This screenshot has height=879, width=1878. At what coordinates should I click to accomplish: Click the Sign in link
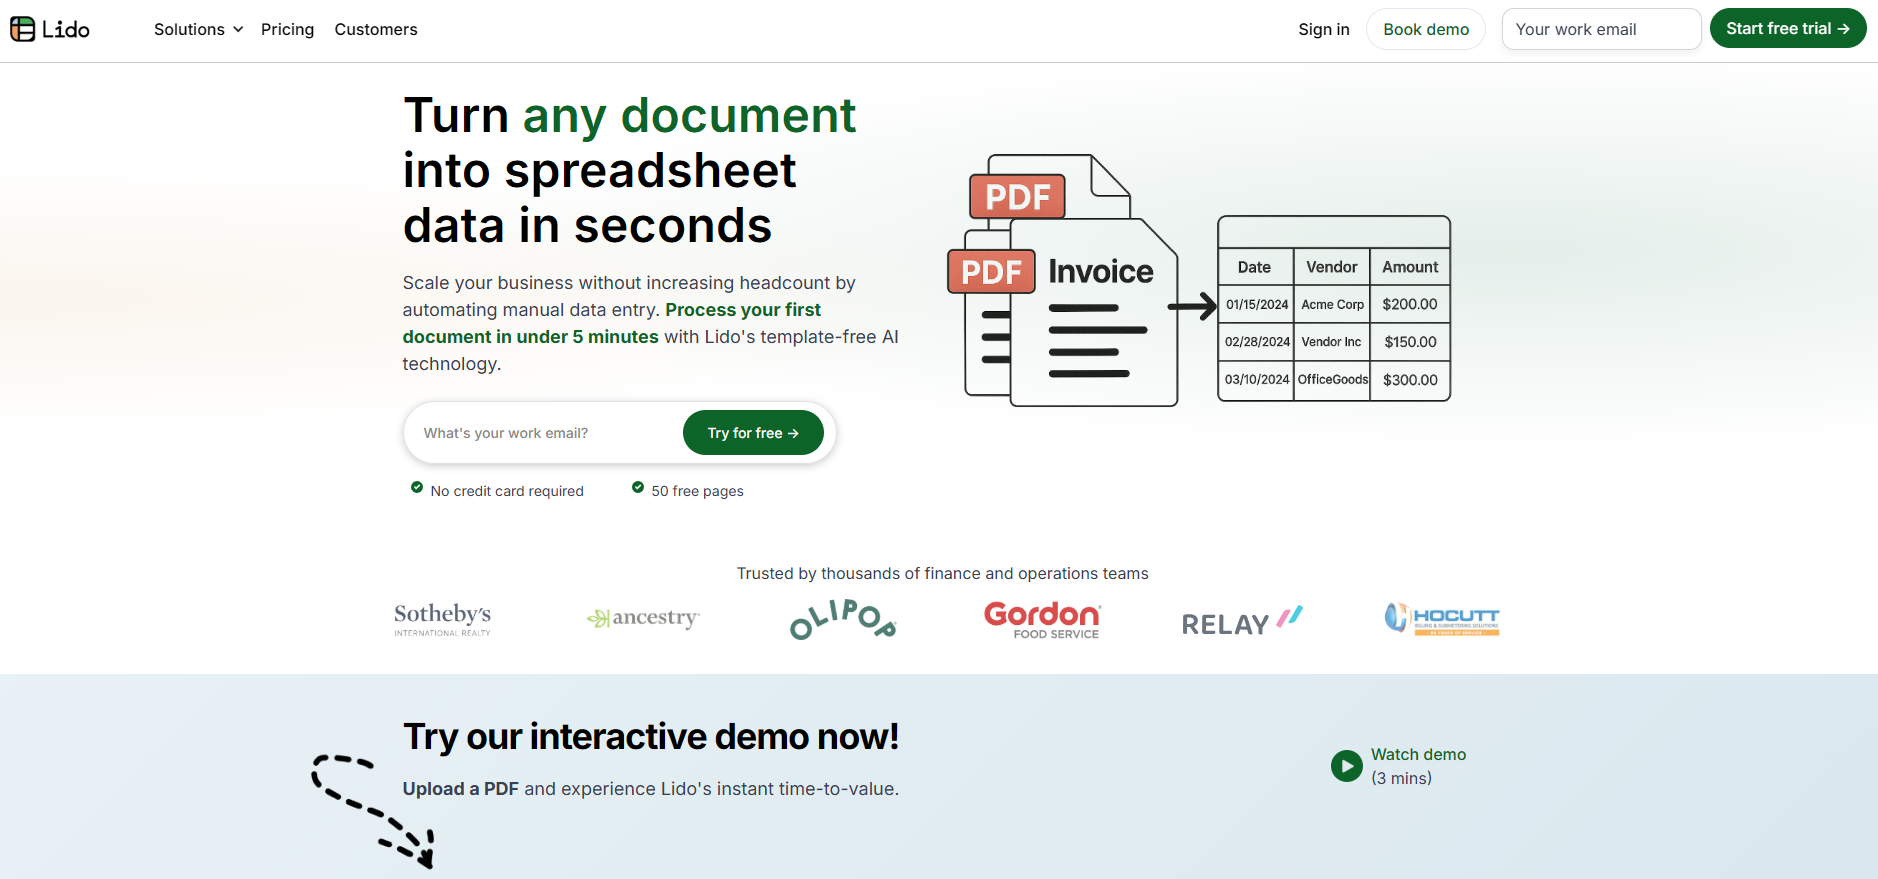tap(1324, 29)
